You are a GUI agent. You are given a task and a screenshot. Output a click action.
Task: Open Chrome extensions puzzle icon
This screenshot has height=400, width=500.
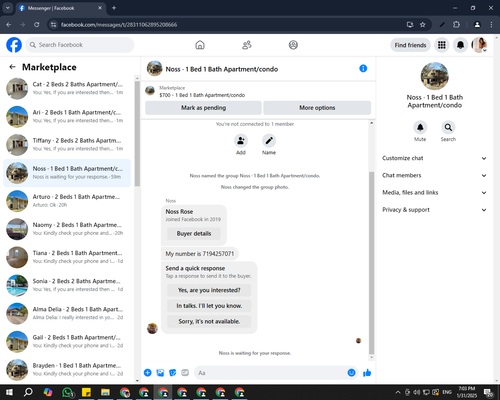coord(456,25)
